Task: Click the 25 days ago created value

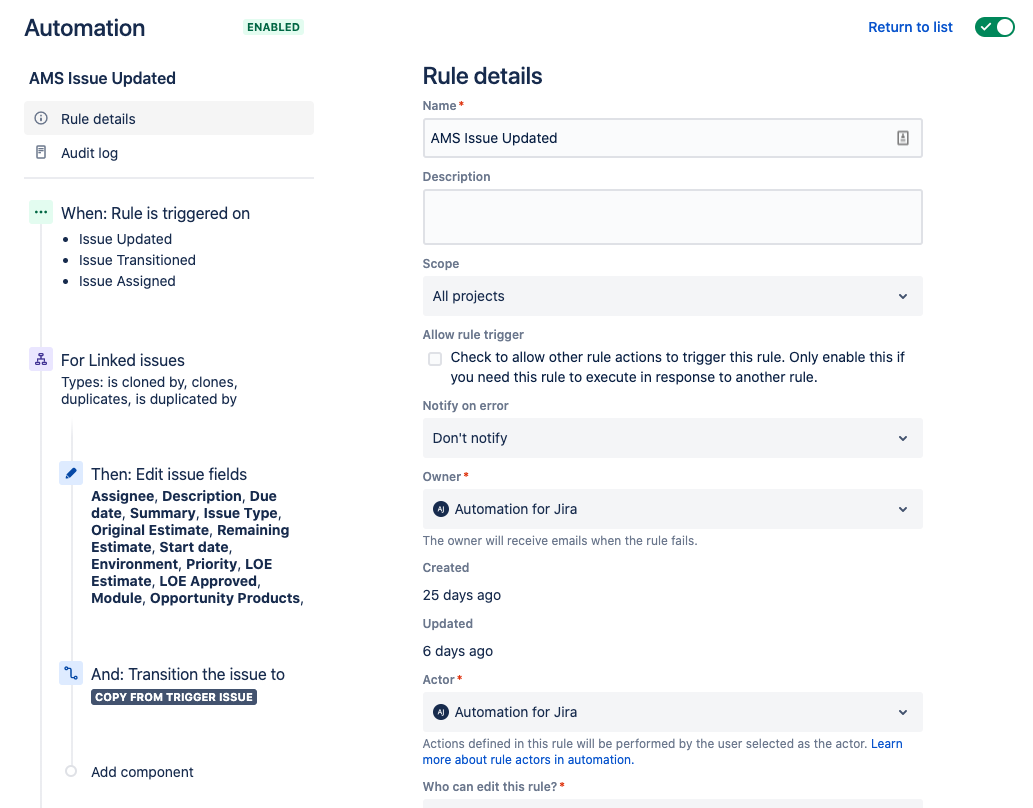Action: point(462,595)
